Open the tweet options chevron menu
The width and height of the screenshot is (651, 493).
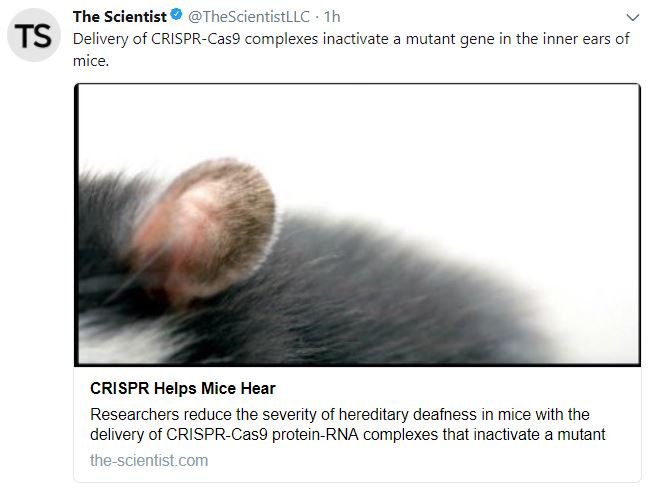click(631, 18)
